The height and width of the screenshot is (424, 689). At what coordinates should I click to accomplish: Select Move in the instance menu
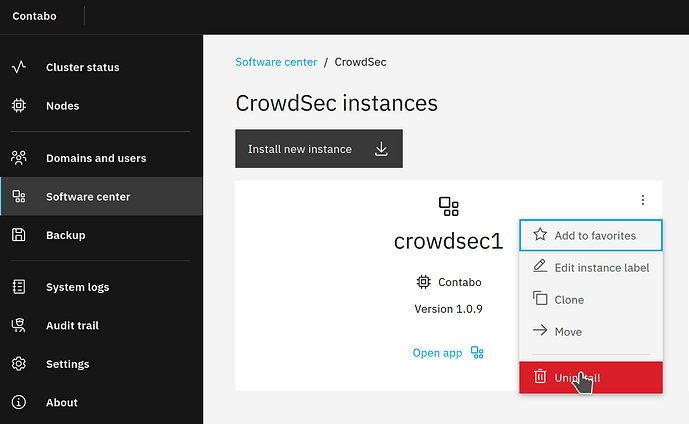591,331
